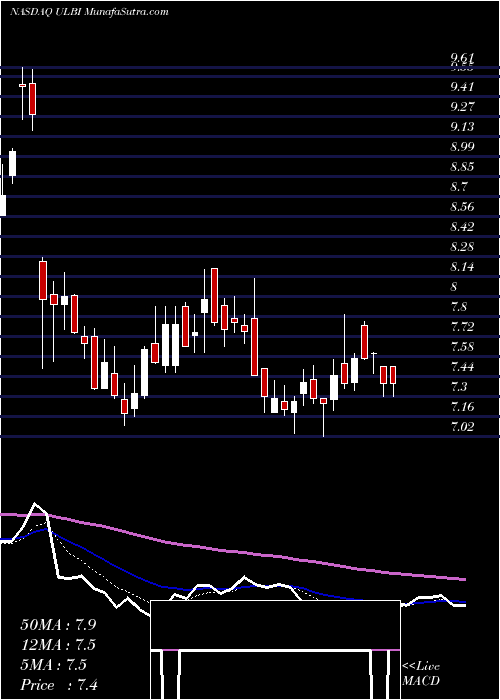Click the 8.42 price axis label

[x=462, y=227]
